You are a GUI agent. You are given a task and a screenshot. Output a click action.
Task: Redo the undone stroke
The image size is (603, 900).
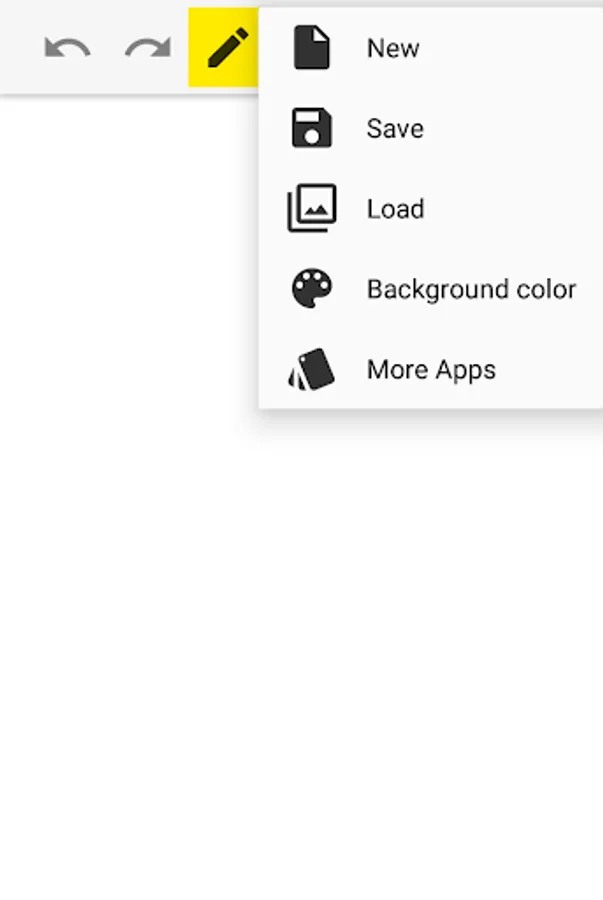[148, 48]
